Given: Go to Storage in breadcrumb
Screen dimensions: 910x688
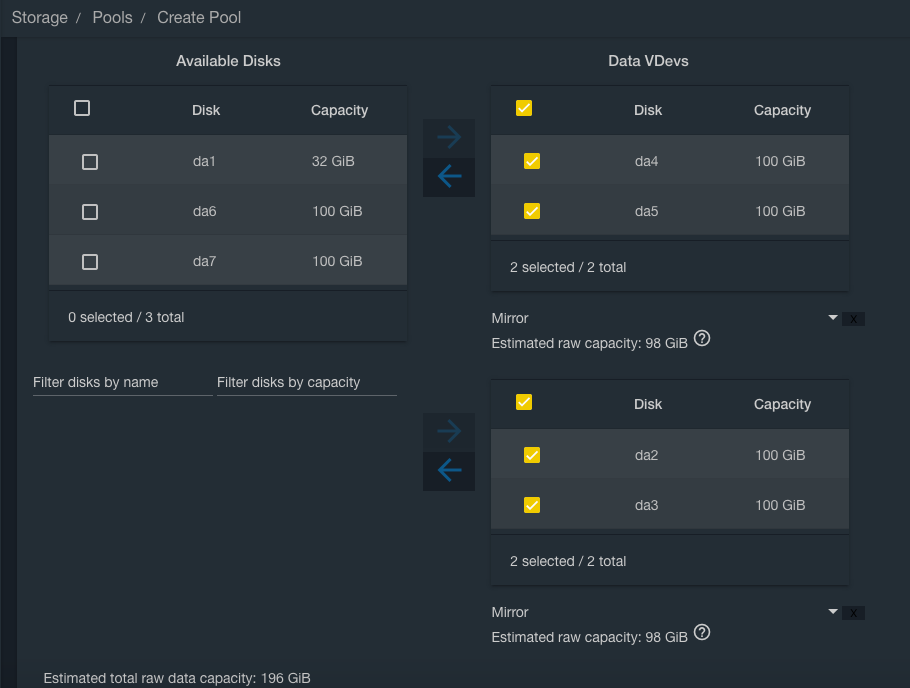Looking at the screenshot, I should coord(40,18).
